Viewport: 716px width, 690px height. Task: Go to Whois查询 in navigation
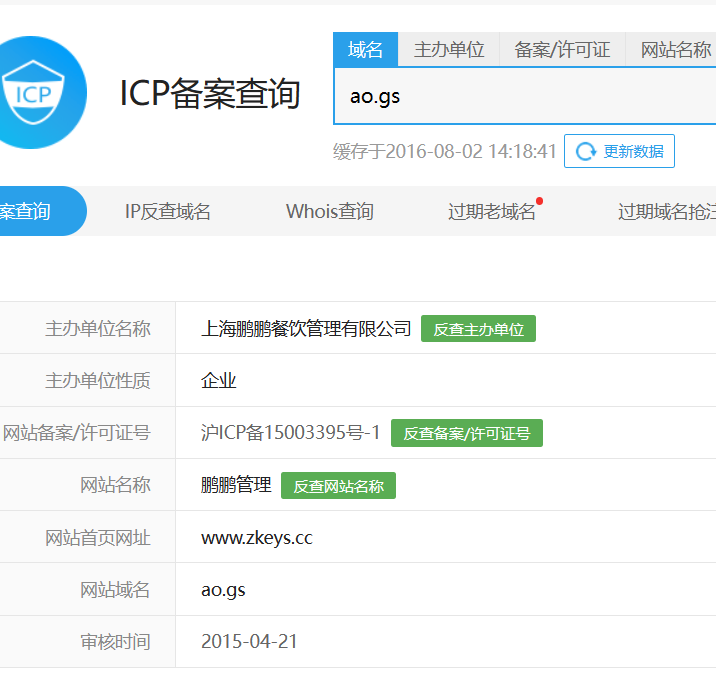pyautogui.click(x=329, y=211)
